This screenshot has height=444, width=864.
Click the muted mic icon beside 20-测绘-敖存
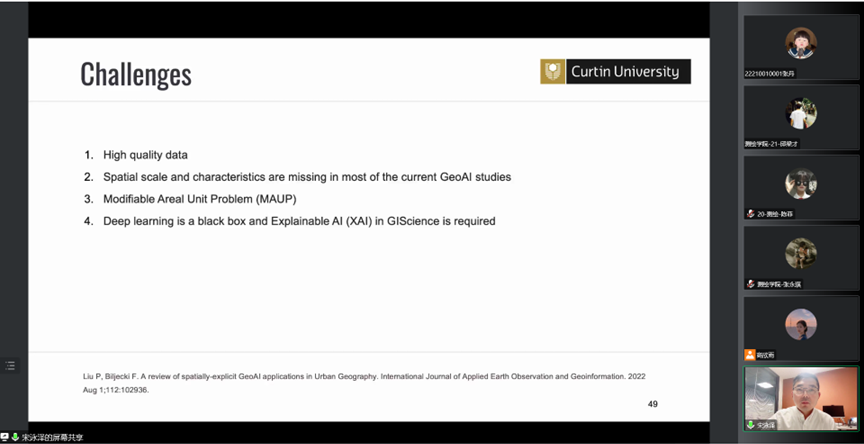click(x=750, y=214)
